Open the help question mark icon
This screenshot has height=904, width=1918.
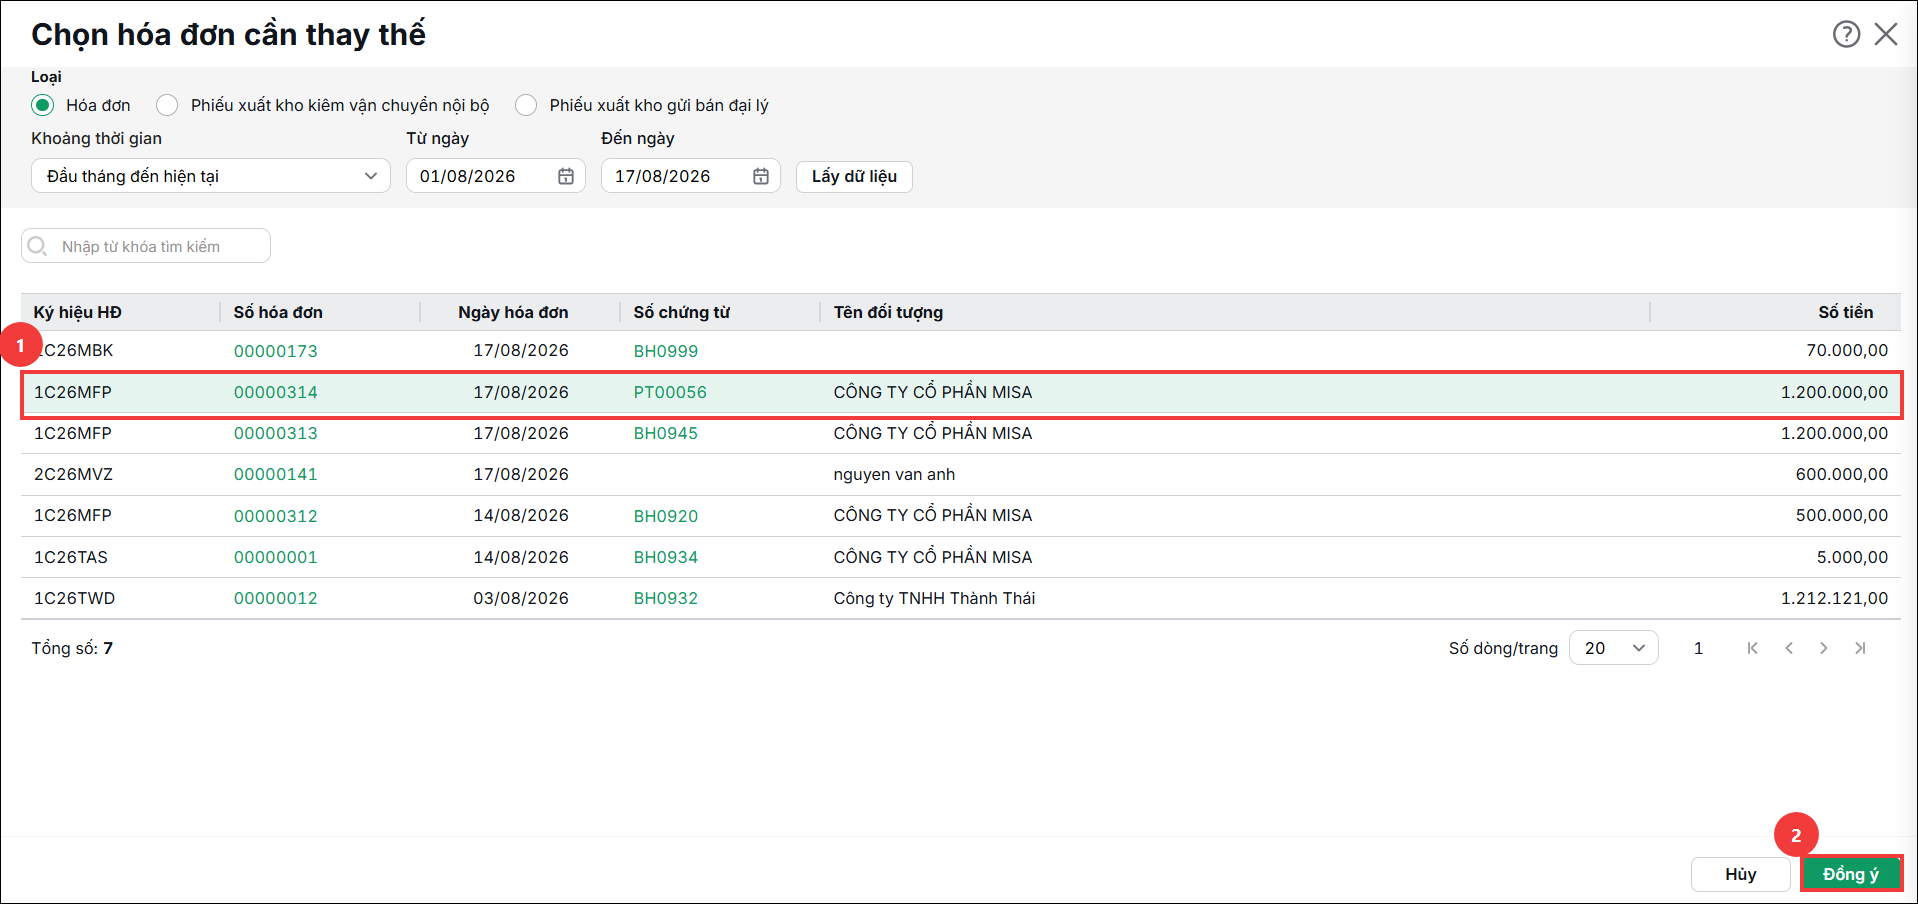pos(1846,34)
